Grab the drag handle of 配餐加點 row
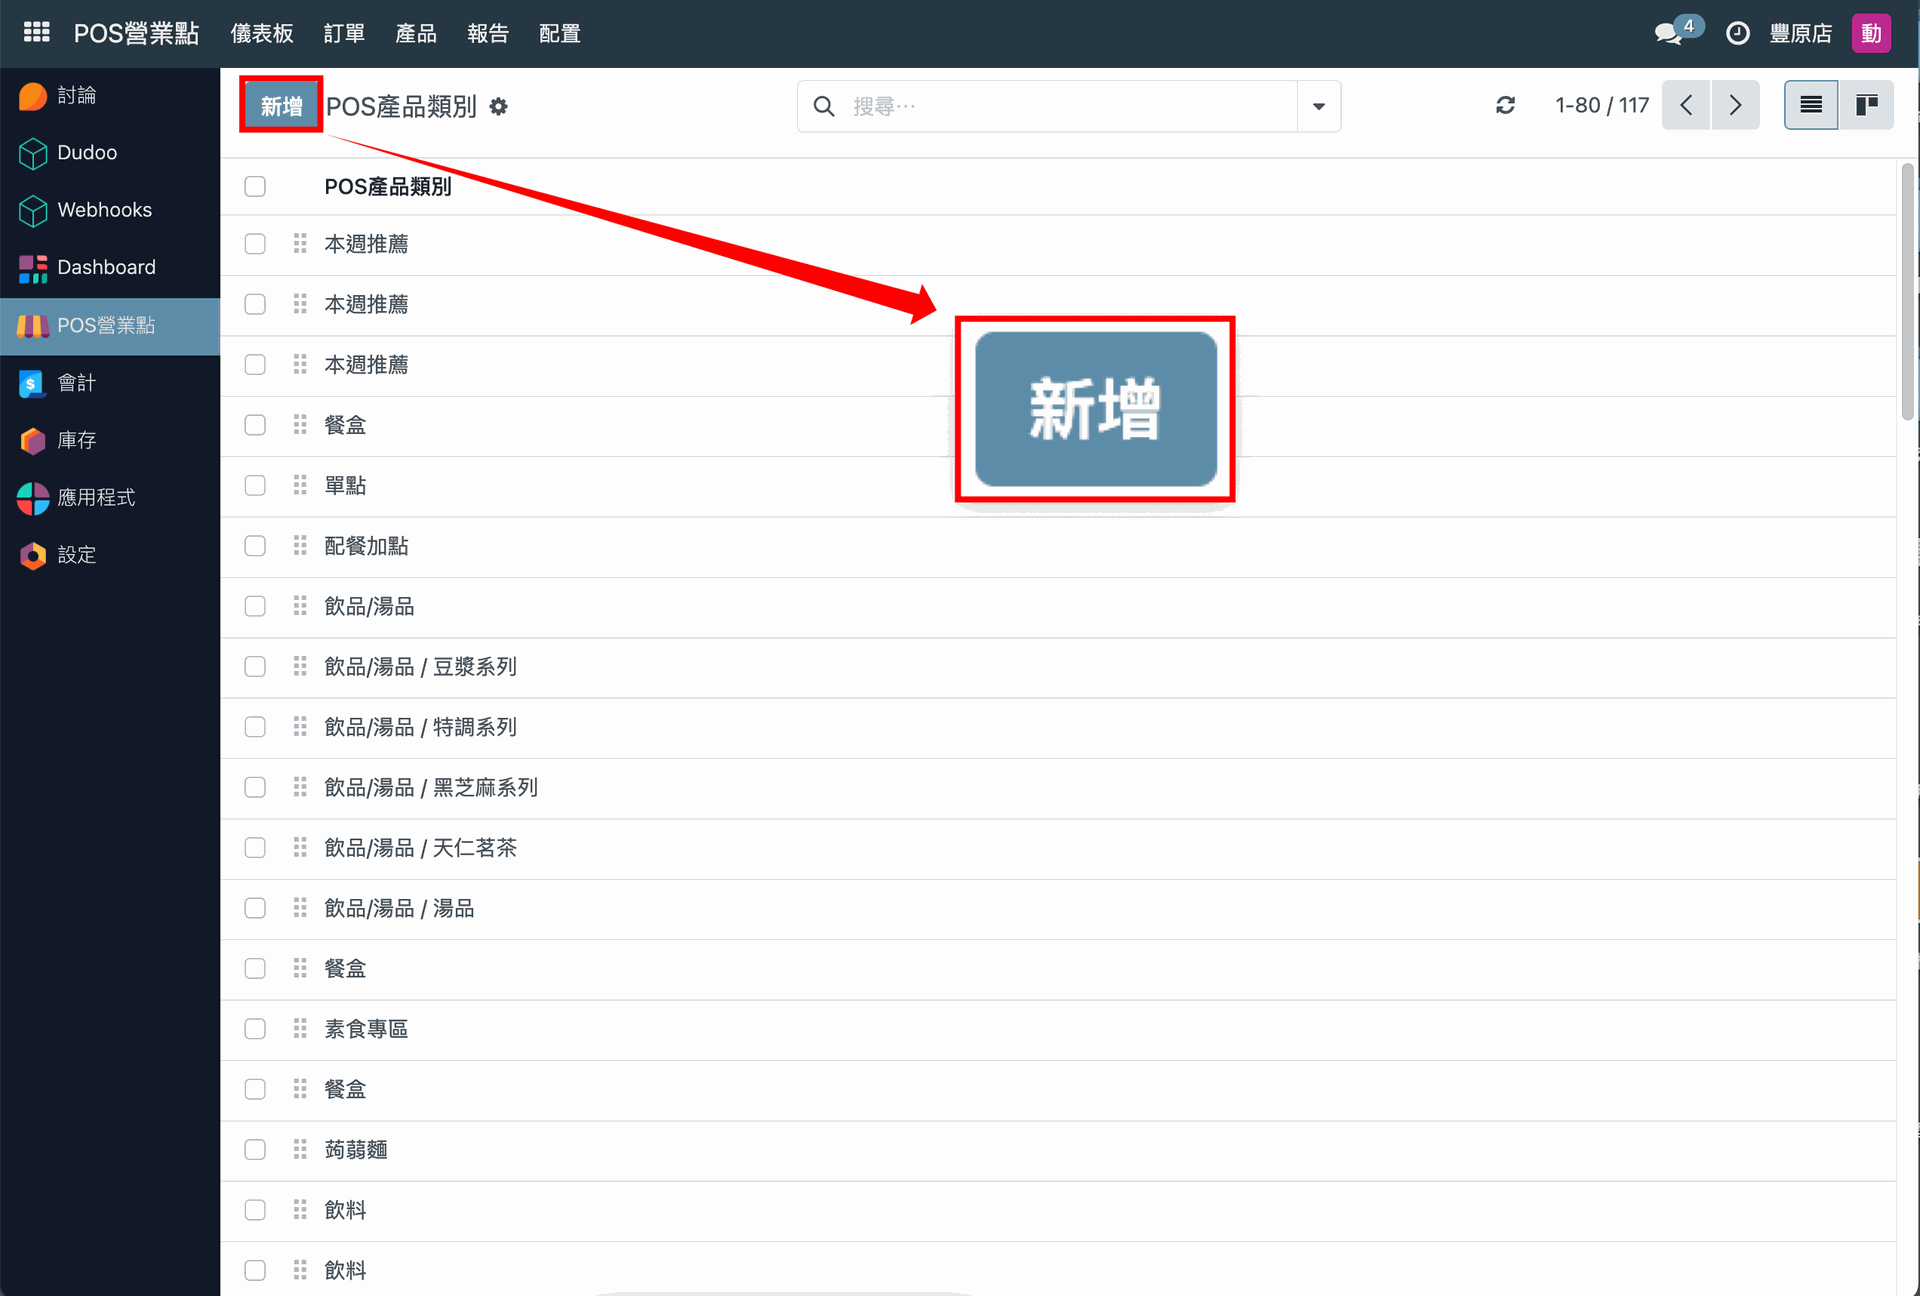 [300, 546]
